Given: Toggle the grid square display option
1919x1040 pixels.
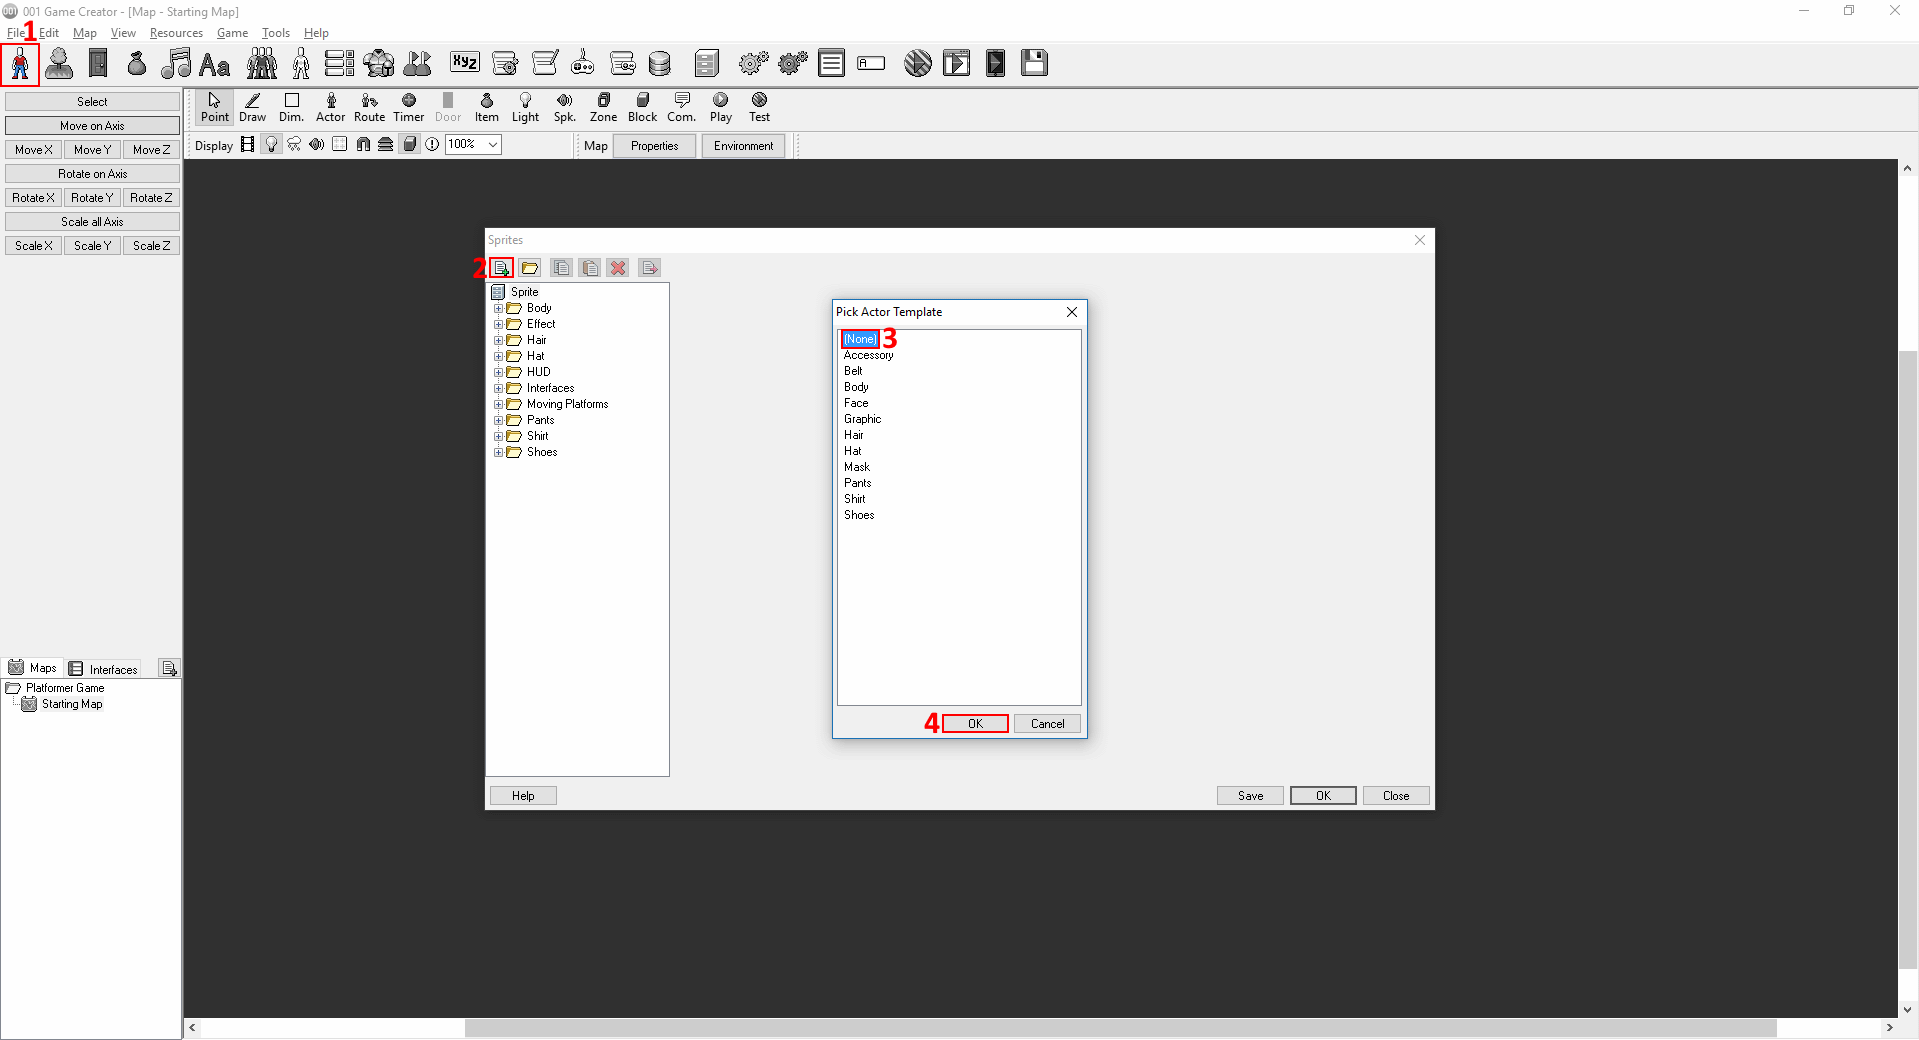Looking at the screenshot, I should tap(340, 145).
